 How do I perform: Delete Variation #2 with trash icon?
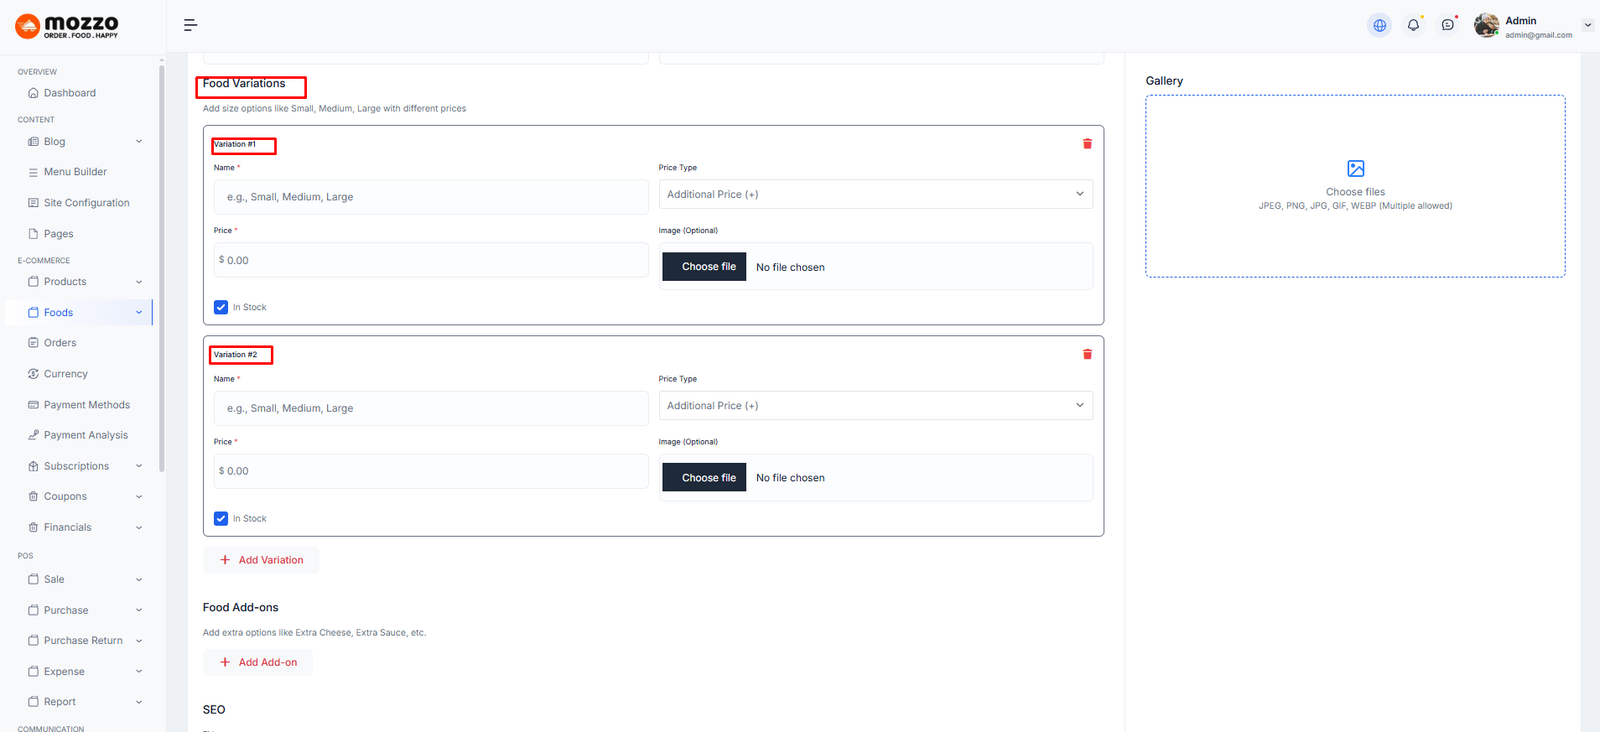(1087, 355)
